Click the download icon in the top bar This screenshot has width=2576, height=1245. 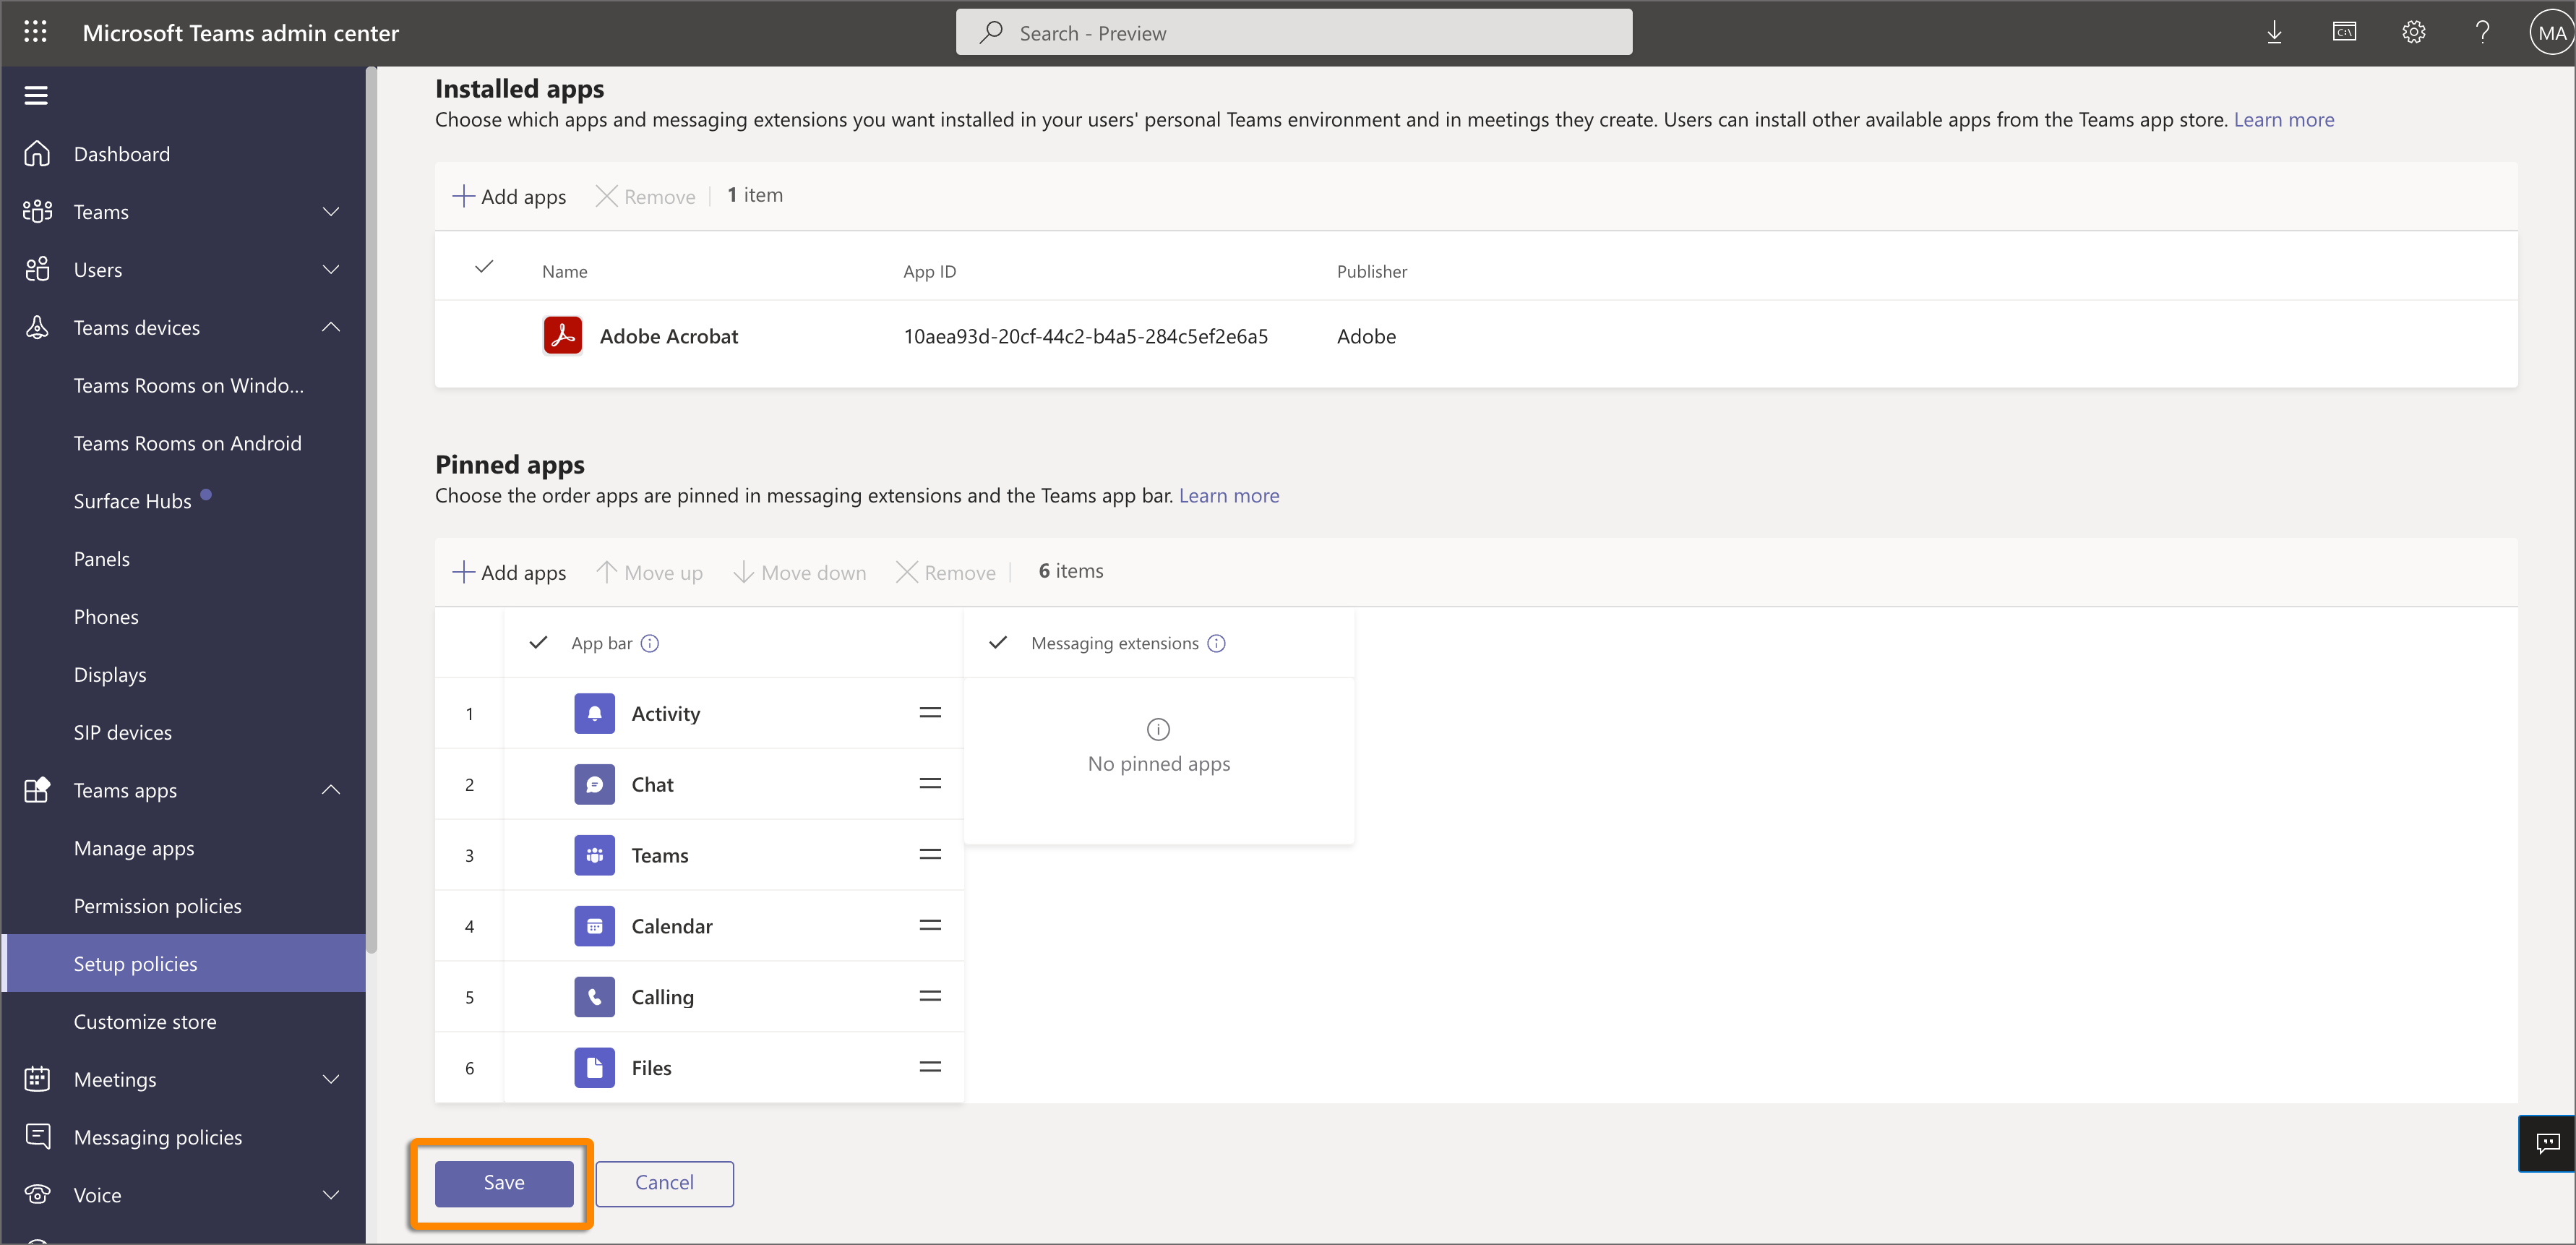pos(2274,31)
